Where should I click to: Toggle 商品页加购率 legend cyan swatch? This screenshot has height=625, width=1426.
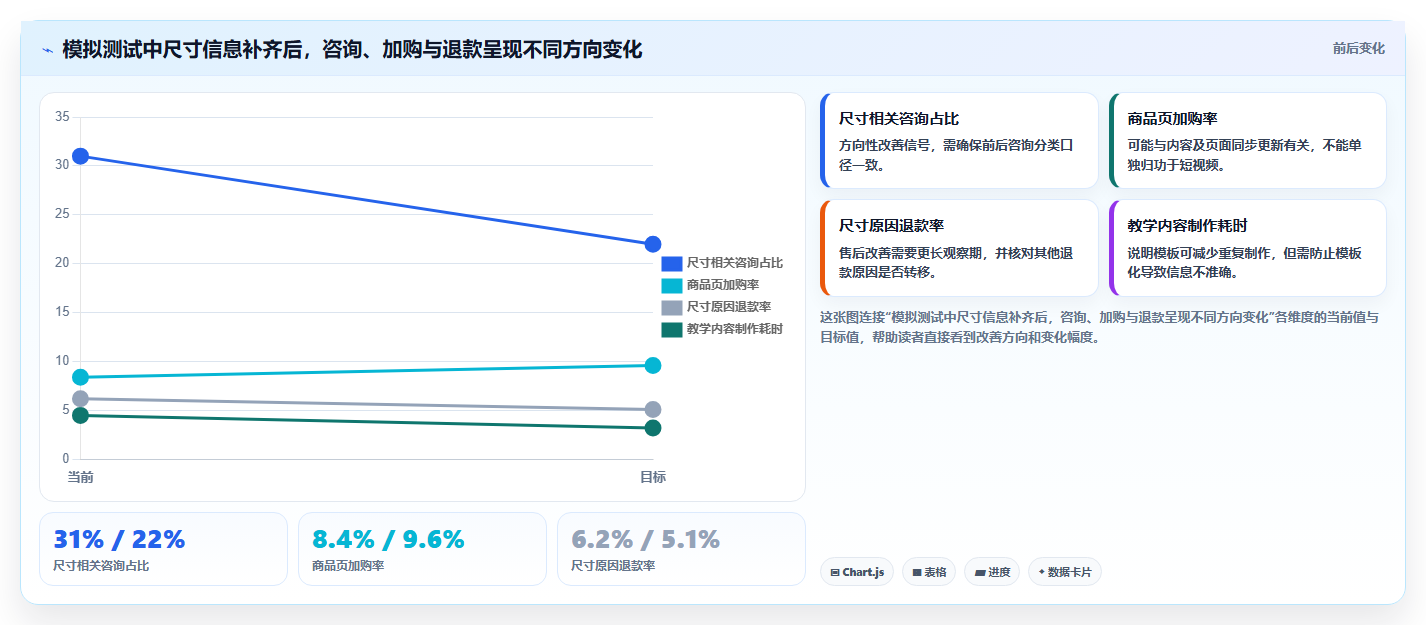point(671,285)
